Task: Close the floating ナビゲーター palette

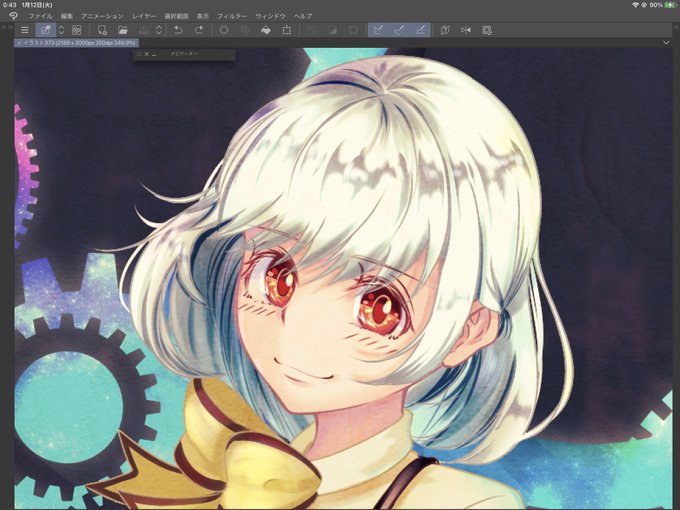Action: click(x=146, y=54)
